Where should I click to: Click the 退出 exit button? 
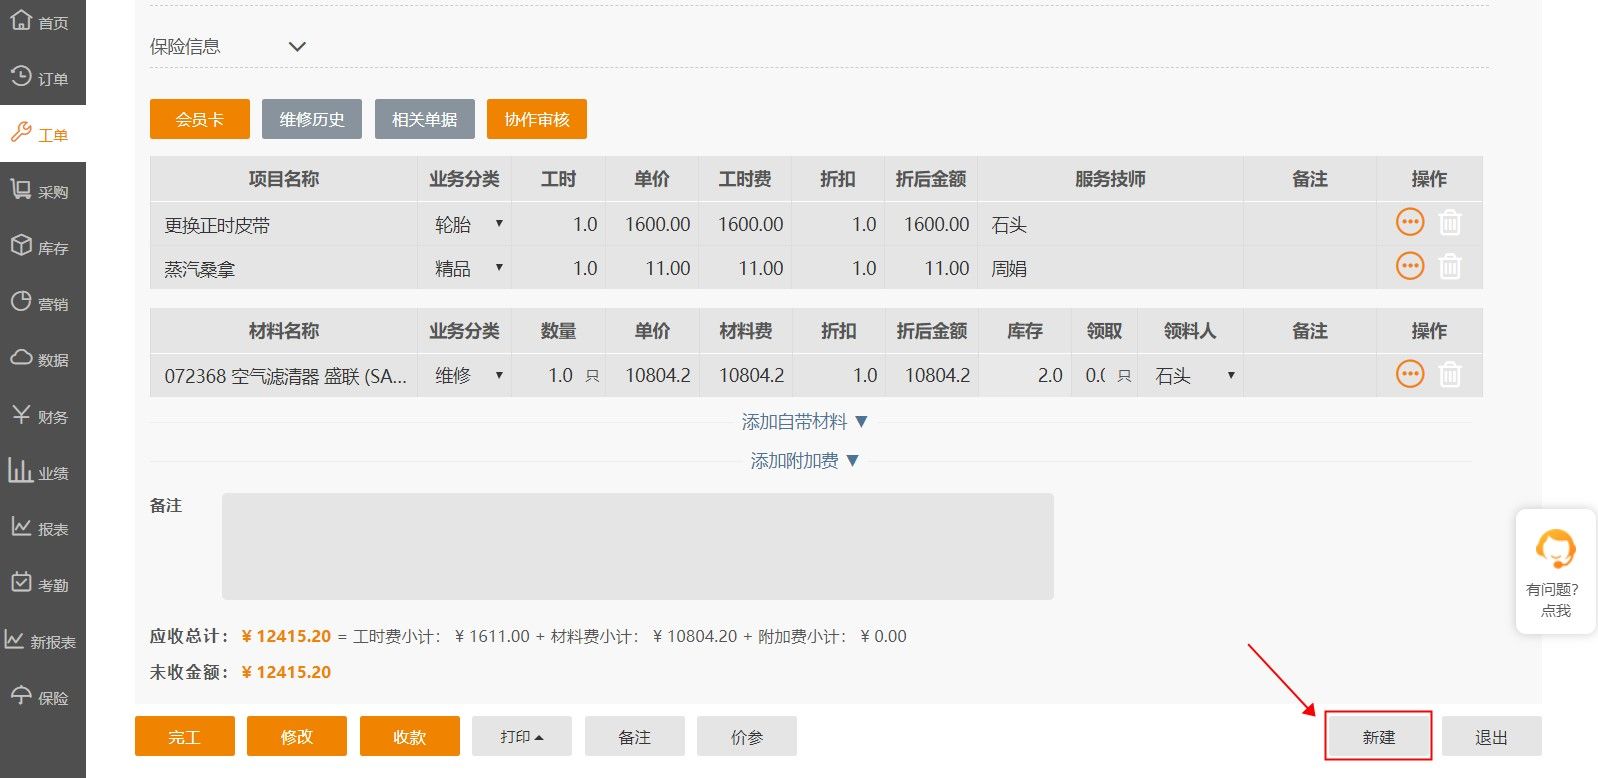pos(1491,736)
